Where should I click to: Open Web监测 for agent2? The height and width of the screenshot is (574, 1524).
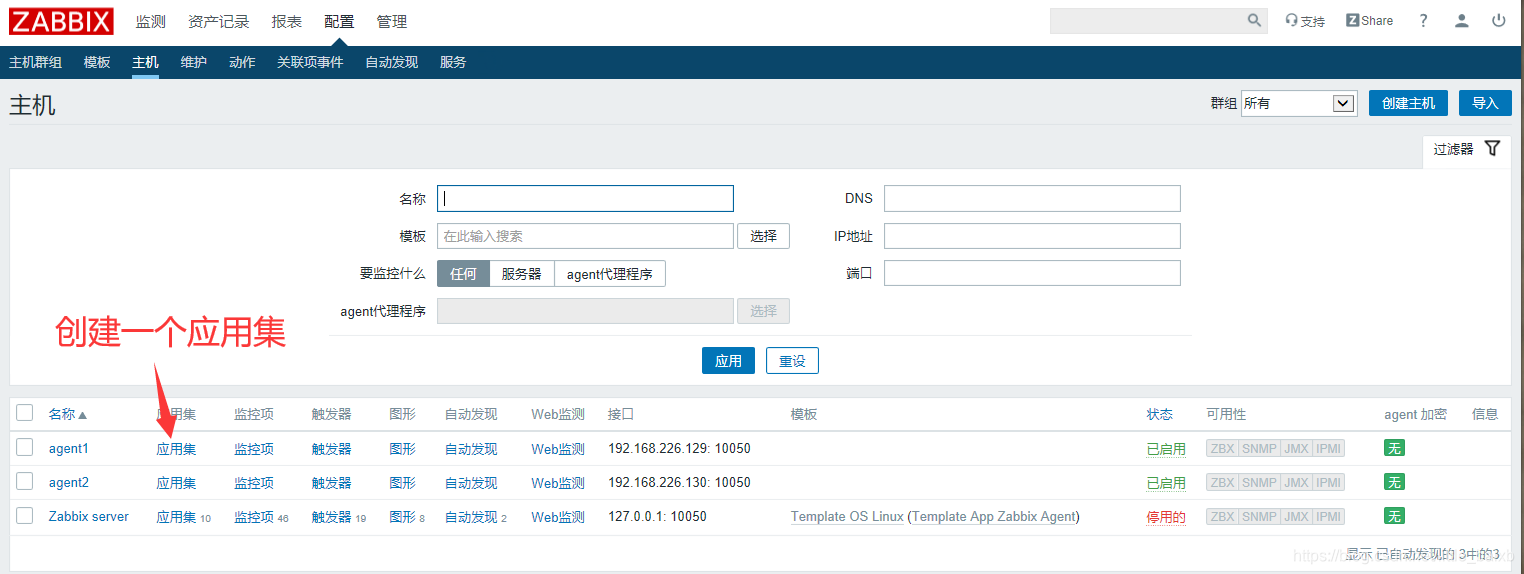click(558, 483)
